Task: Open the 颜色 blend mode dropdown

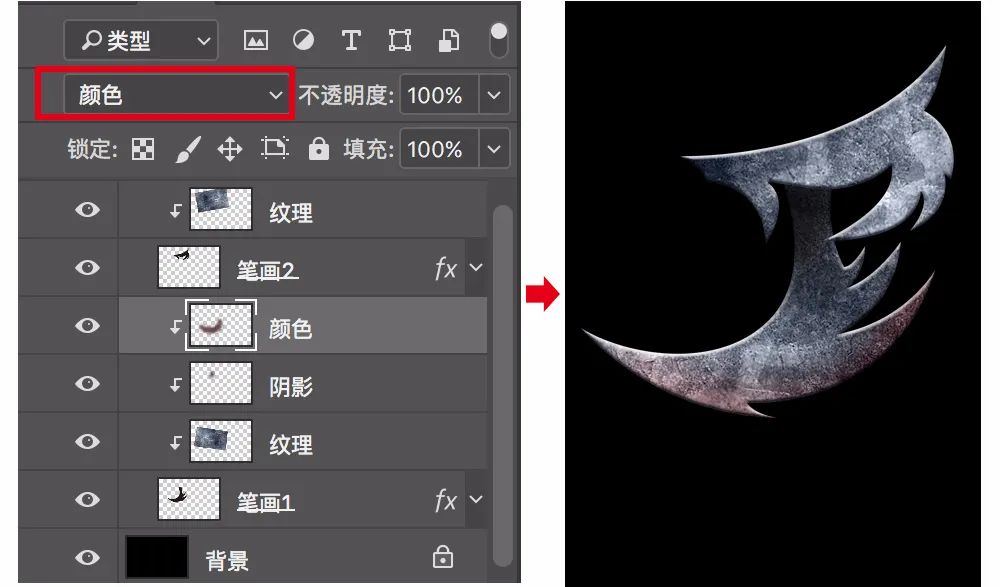Action: pos(165,95)
